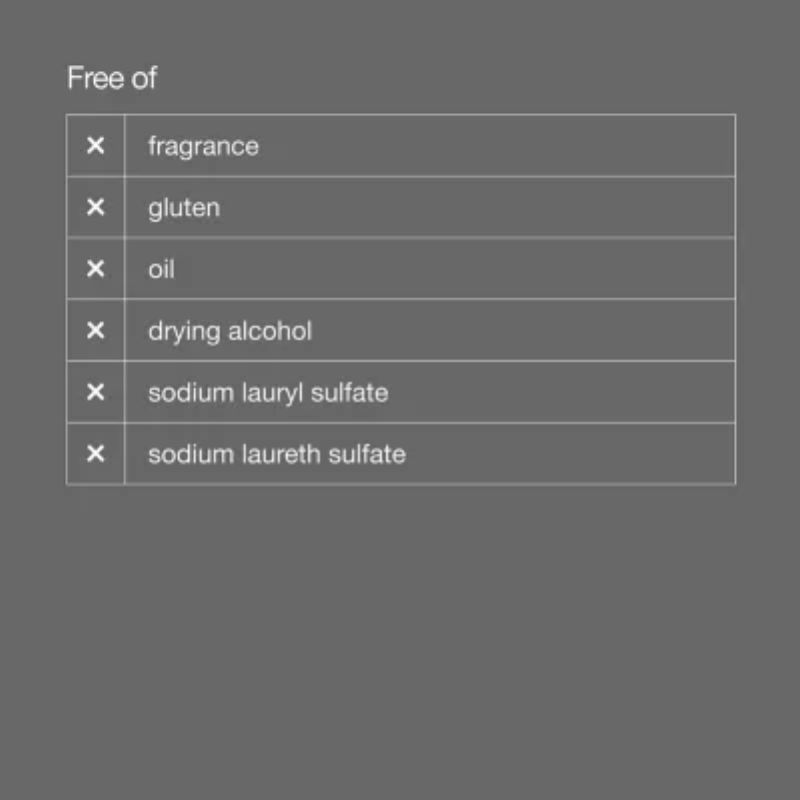The height and width of the screenshot is (800, 800).
Task: Click the word sulfate in the last row
Action: pyautogui.click(x=367, y=454)
